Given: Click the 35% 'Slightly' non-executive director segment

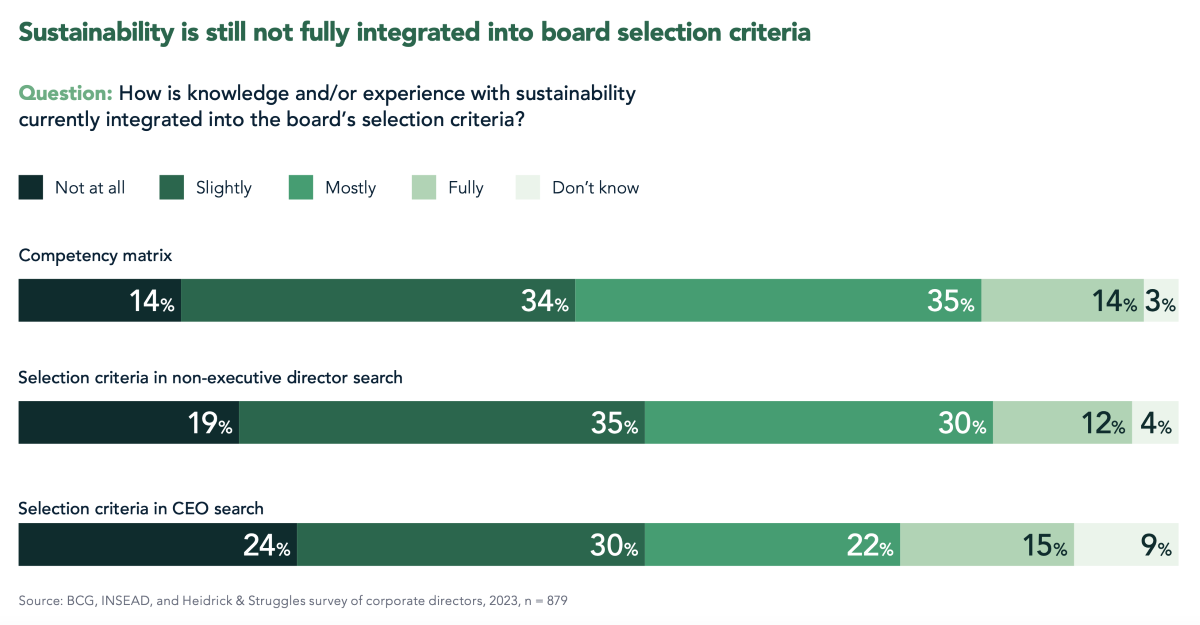Looking at the screenshot, I should [x=442, y=423].
